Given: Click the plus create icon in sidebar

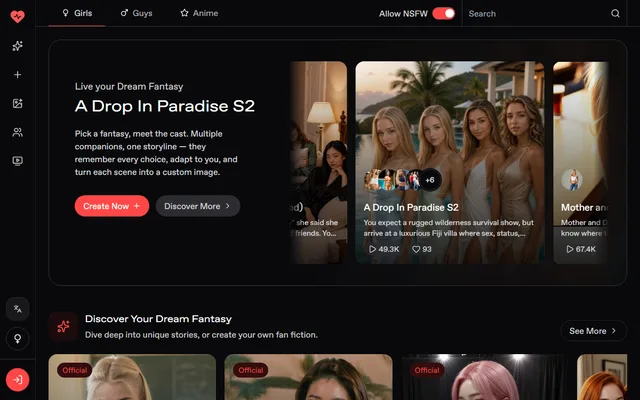Looking at the screenshot, I should pos(18,75).
